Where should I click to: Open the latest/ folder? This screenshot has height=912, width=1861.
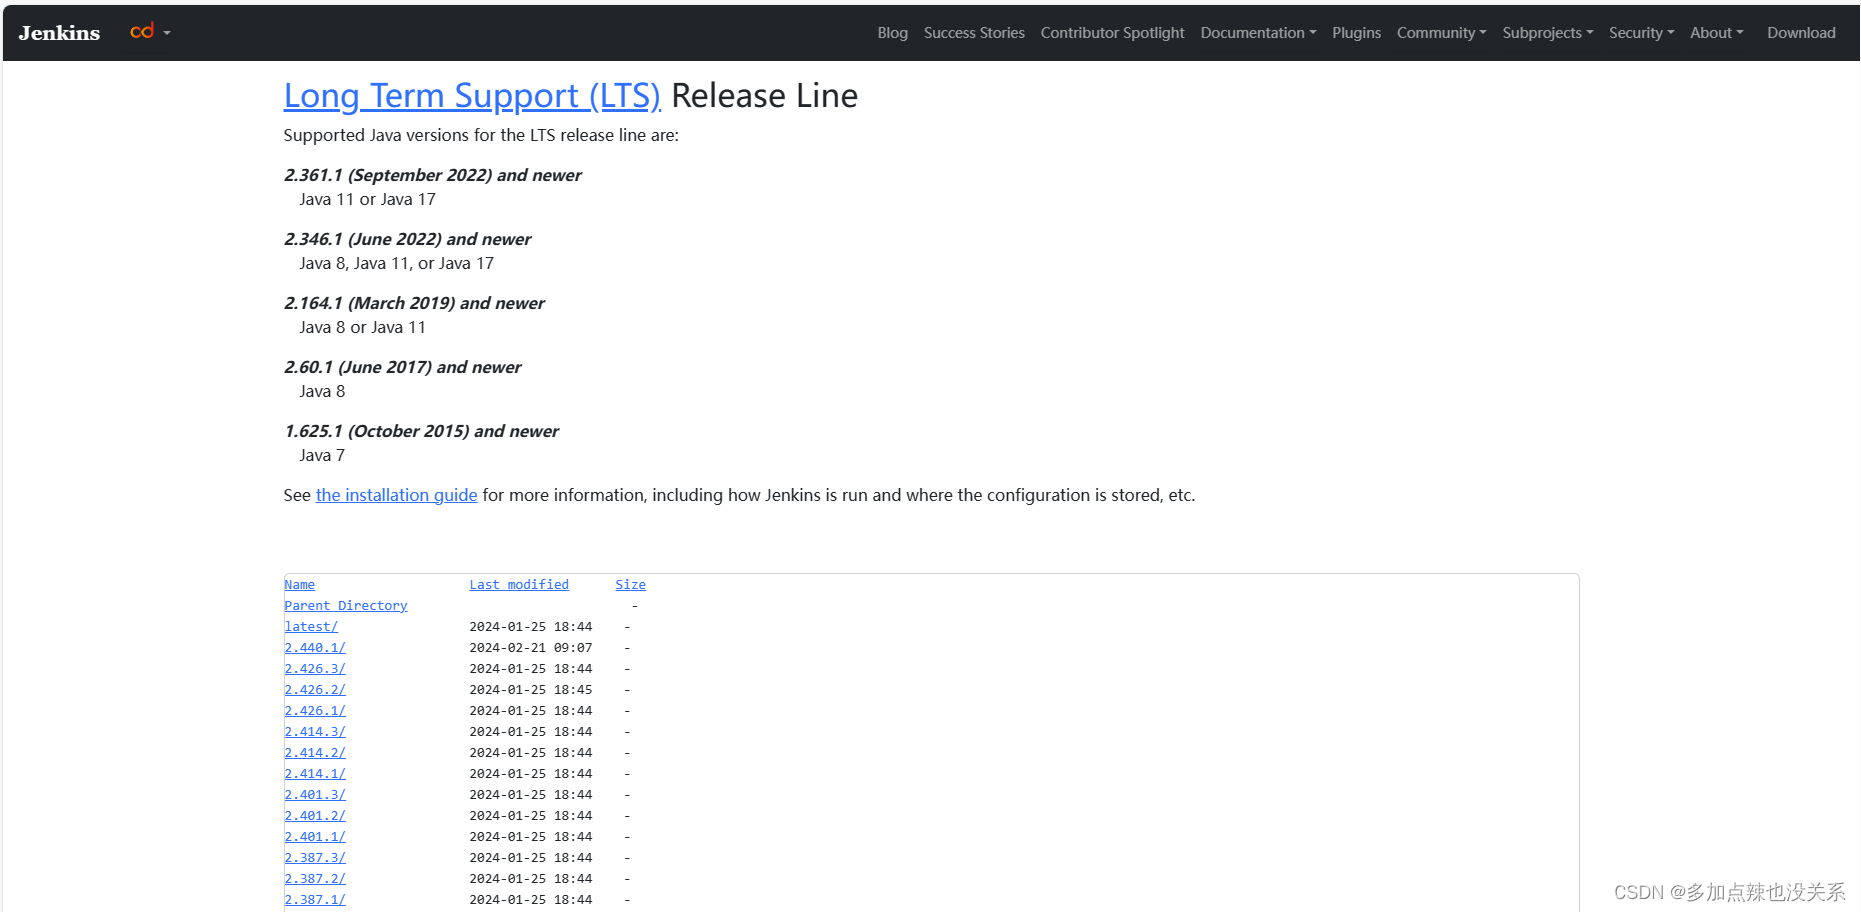click(311, 627)
